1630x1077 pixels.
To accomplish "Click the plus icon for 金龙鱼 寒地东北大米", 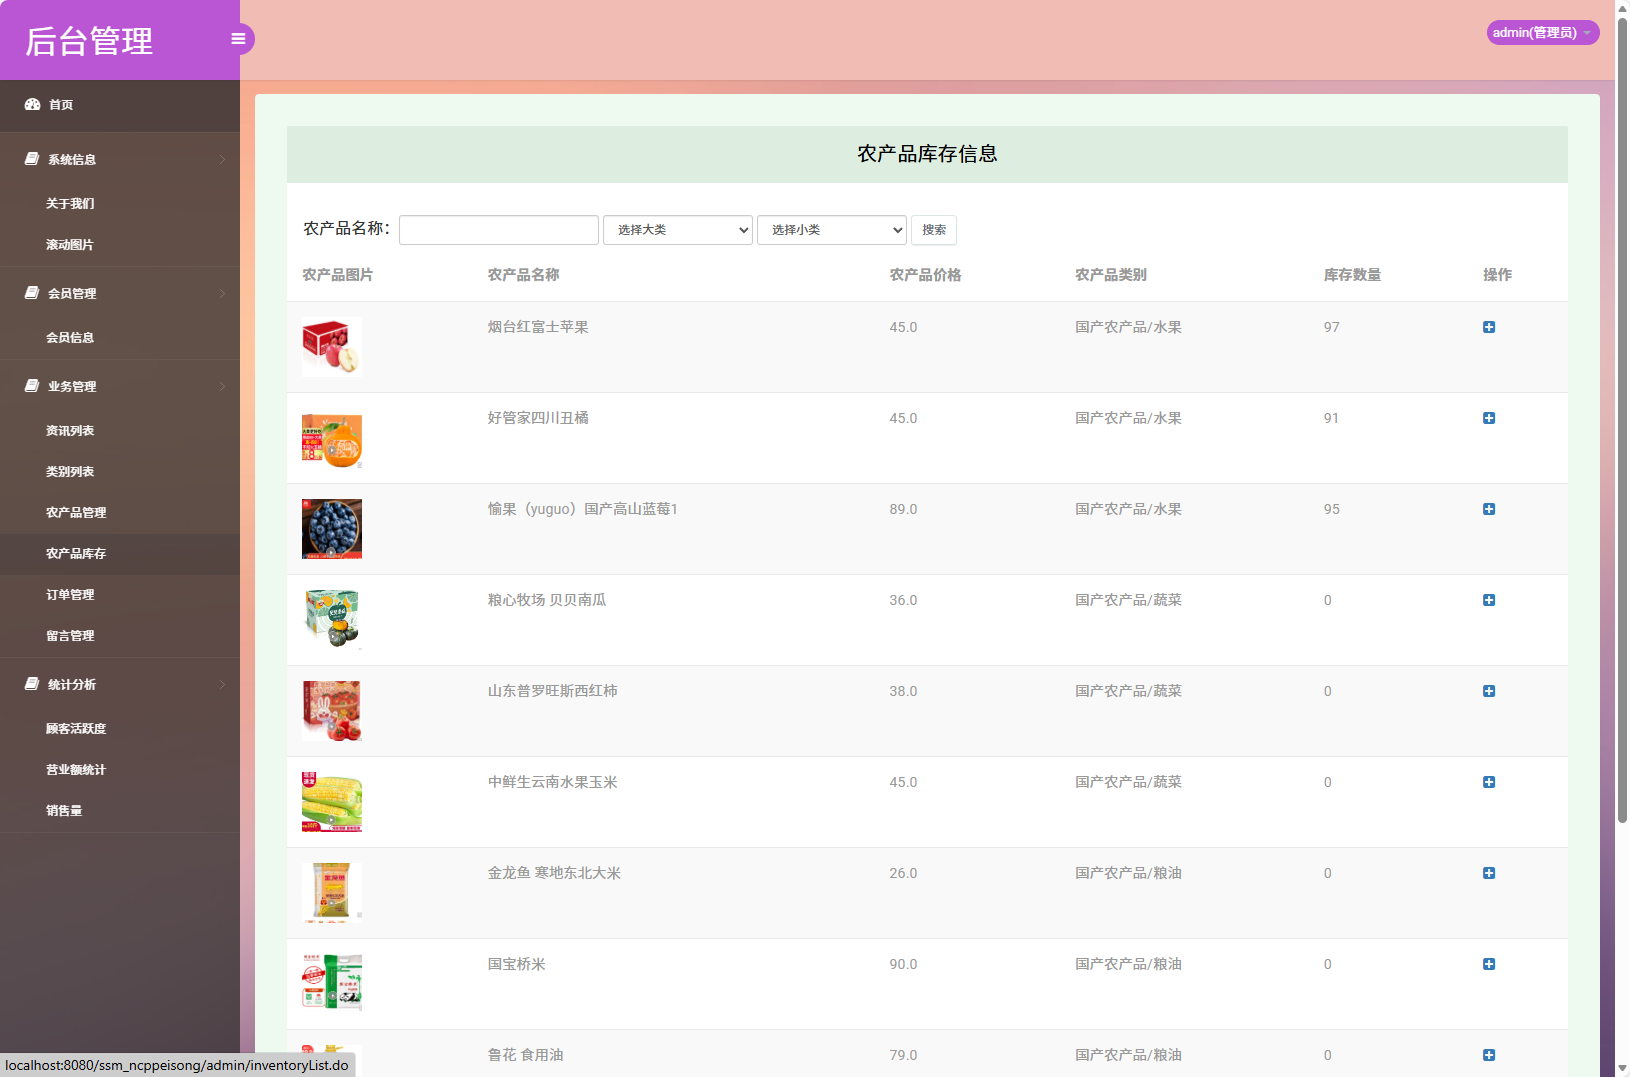I will 1489,873.
